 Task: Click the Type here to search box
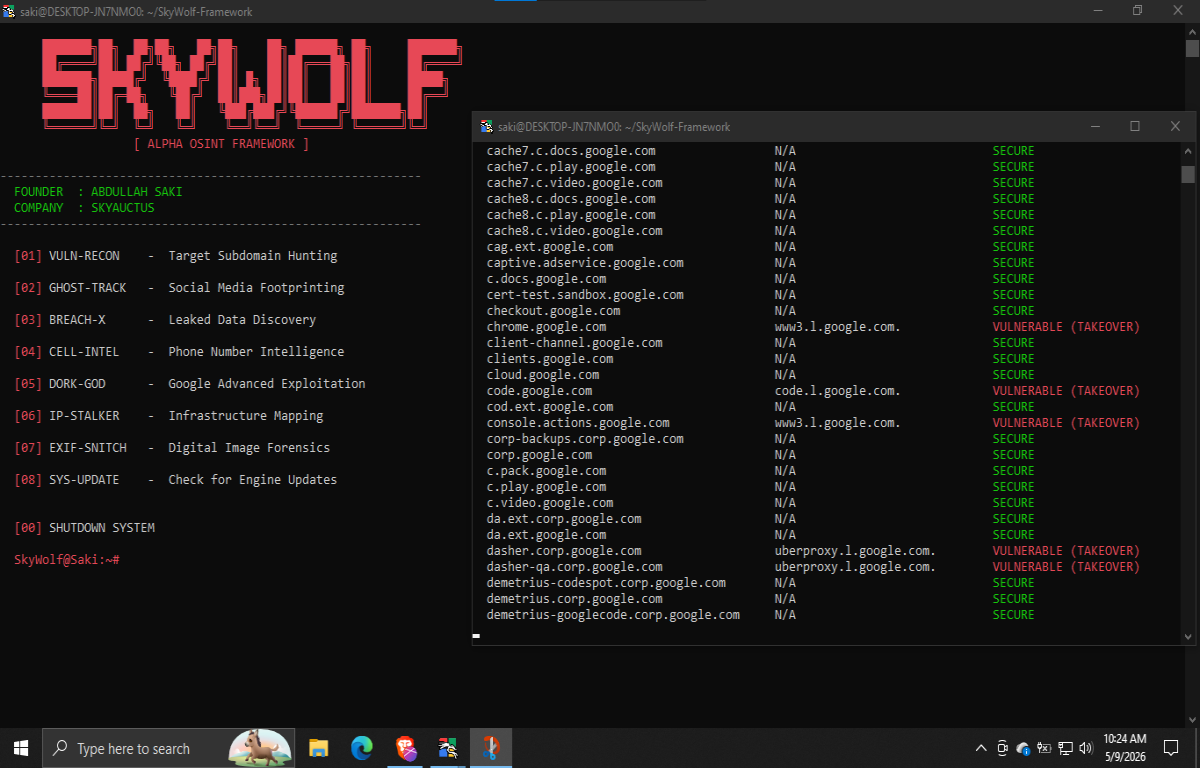point(168,748)
